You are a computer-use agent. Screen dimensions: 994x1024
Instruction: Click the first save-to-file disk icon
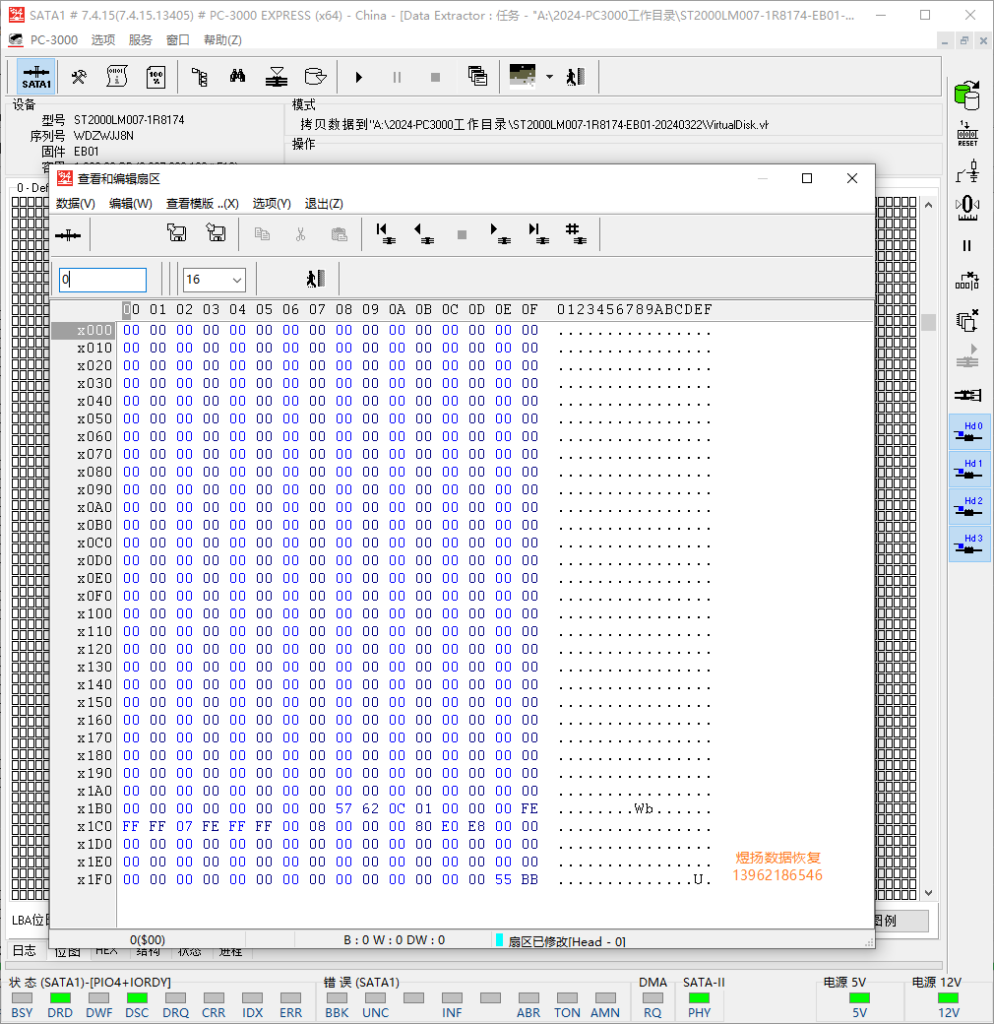176,232
